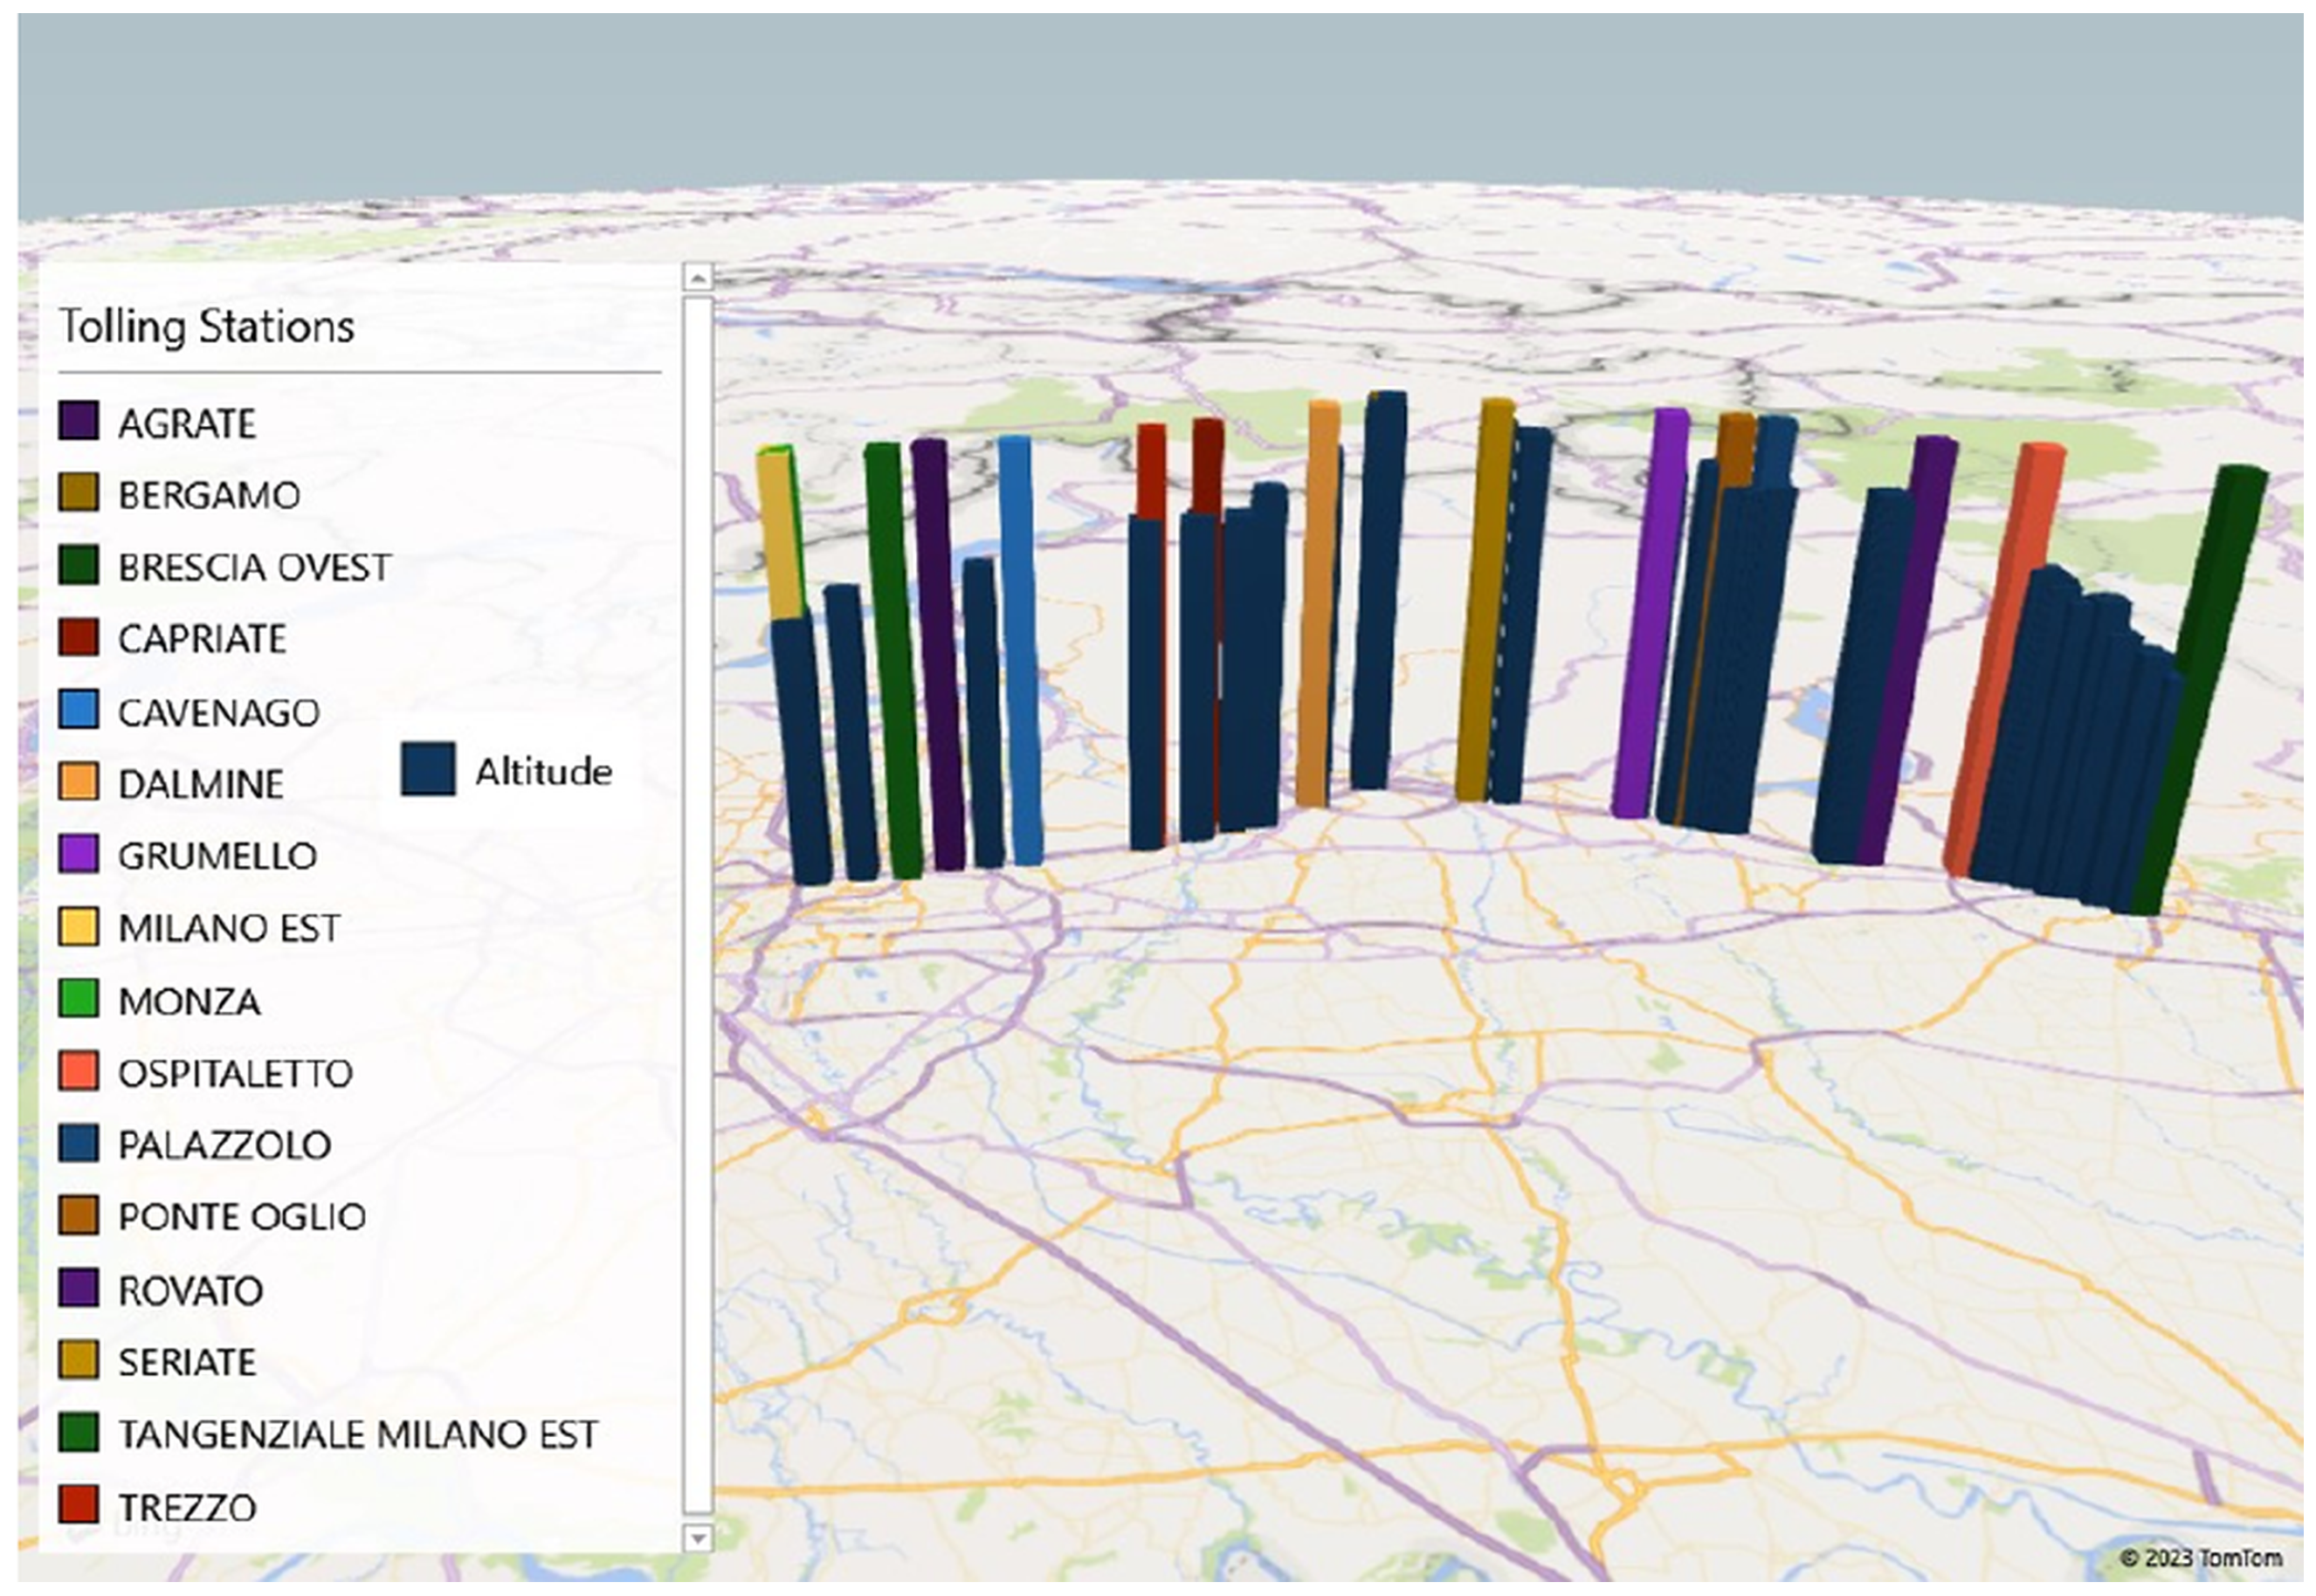Click the DALMINE orange legend swatch

[x=79, y=782]
